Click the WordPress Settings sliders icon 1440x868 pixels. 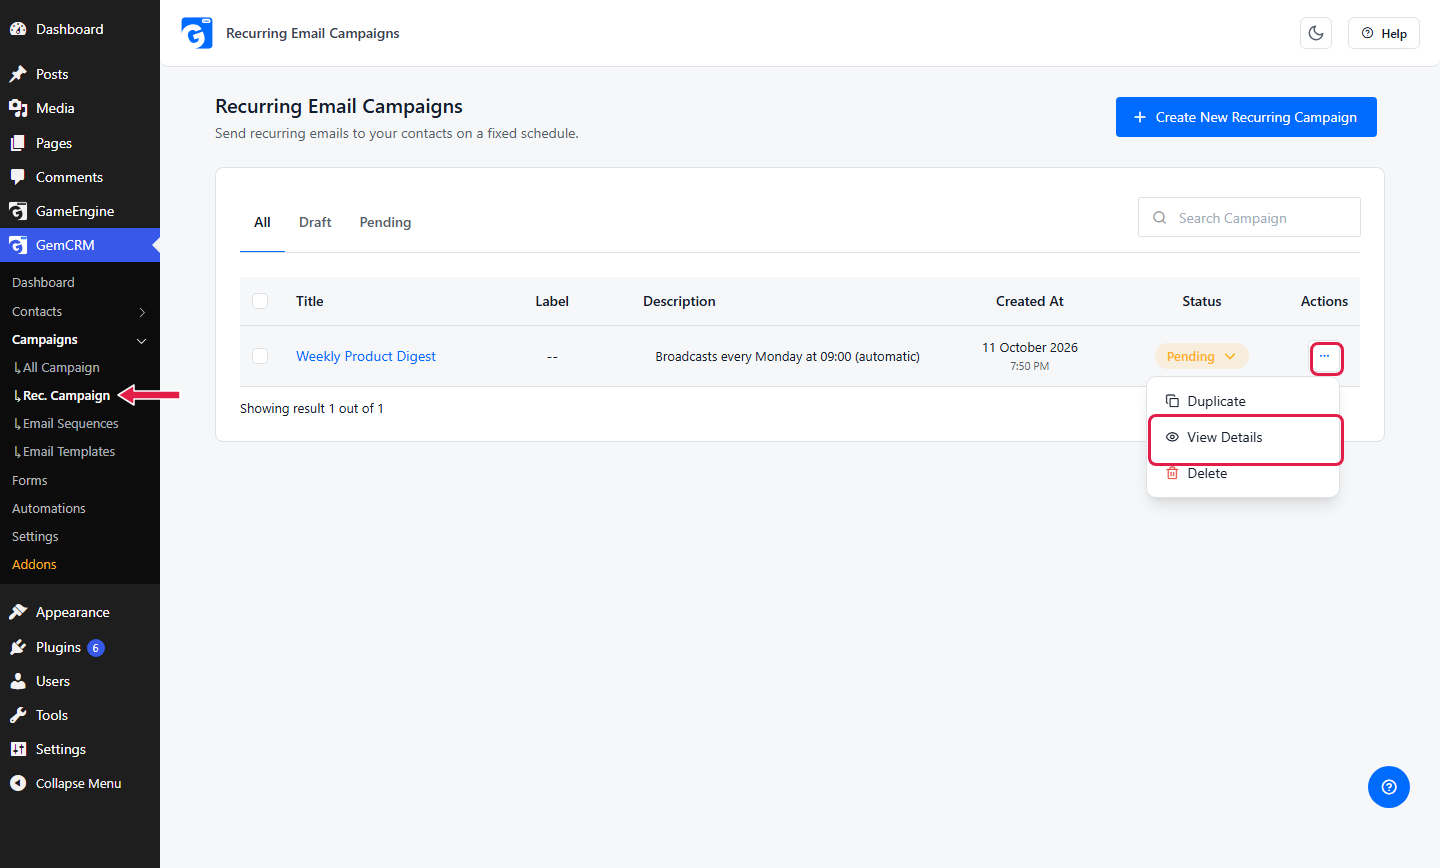click(x=18, y=749)
